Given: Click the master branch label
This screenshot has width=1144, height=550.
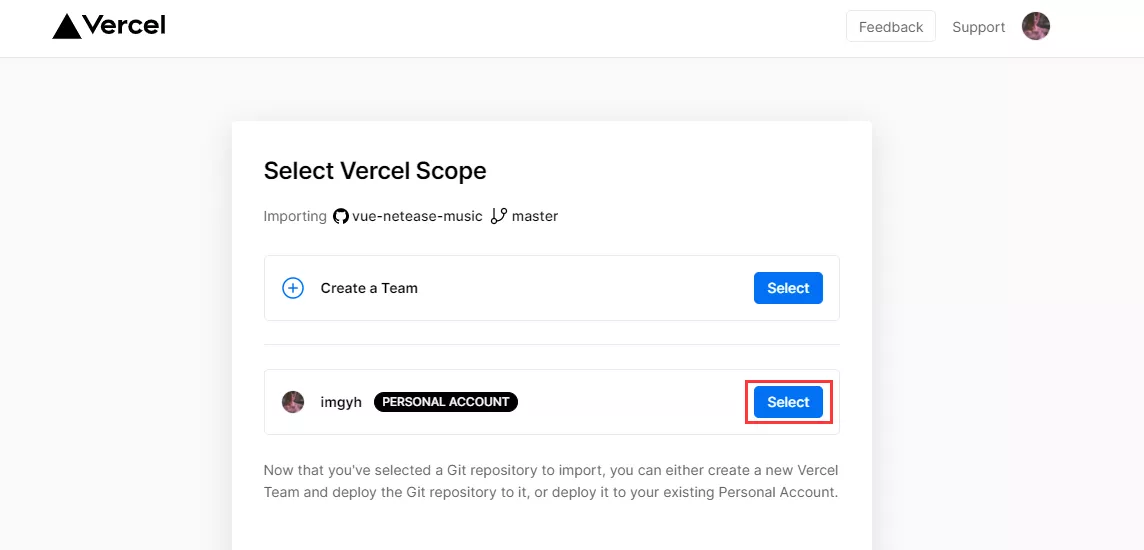Looking at the screenshot, I should pyautogui.click(x=535, y=217).
